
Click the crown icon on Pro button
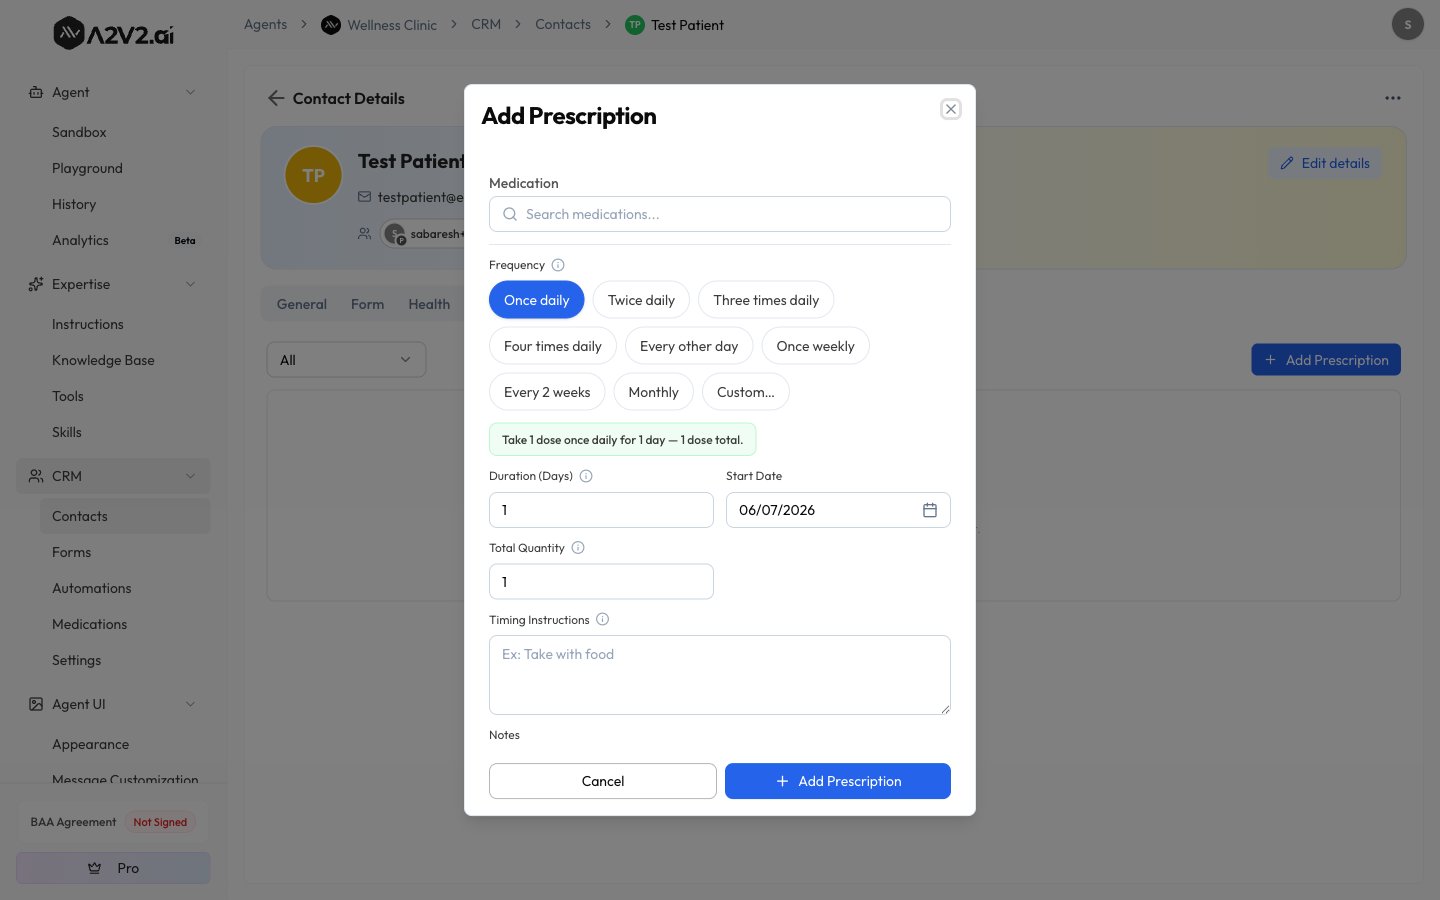(95, 868)
